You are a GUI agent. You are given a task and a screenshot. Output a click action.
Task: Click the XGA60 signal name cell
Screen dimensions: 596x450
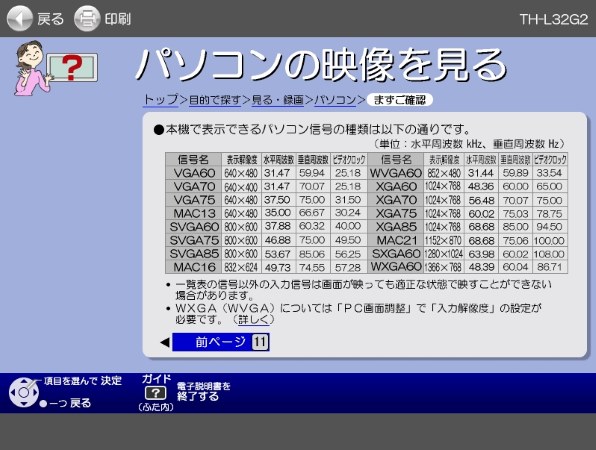point(396,187)
